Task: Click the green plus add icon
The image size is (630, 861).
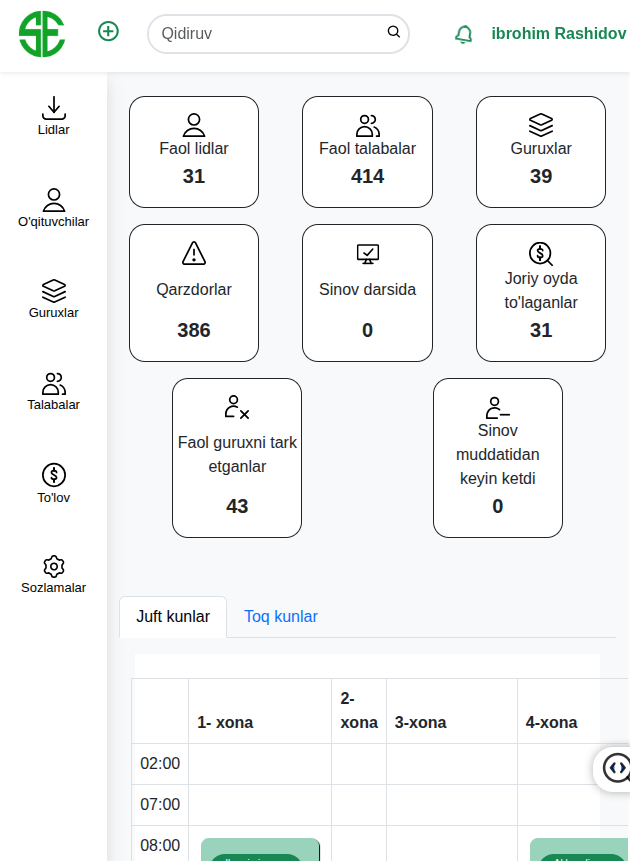Action: (108, 31)
